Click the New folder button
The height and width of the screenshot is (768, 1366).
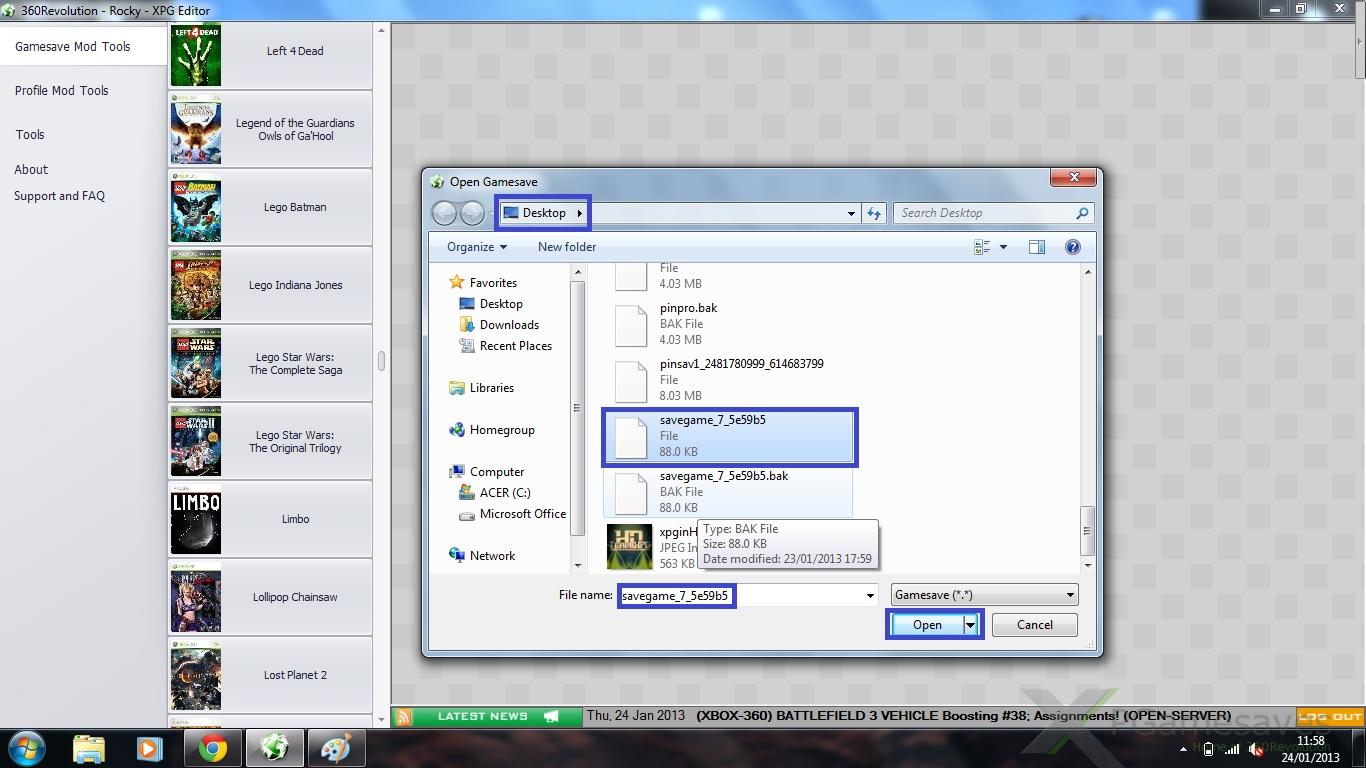click(567, 247)
